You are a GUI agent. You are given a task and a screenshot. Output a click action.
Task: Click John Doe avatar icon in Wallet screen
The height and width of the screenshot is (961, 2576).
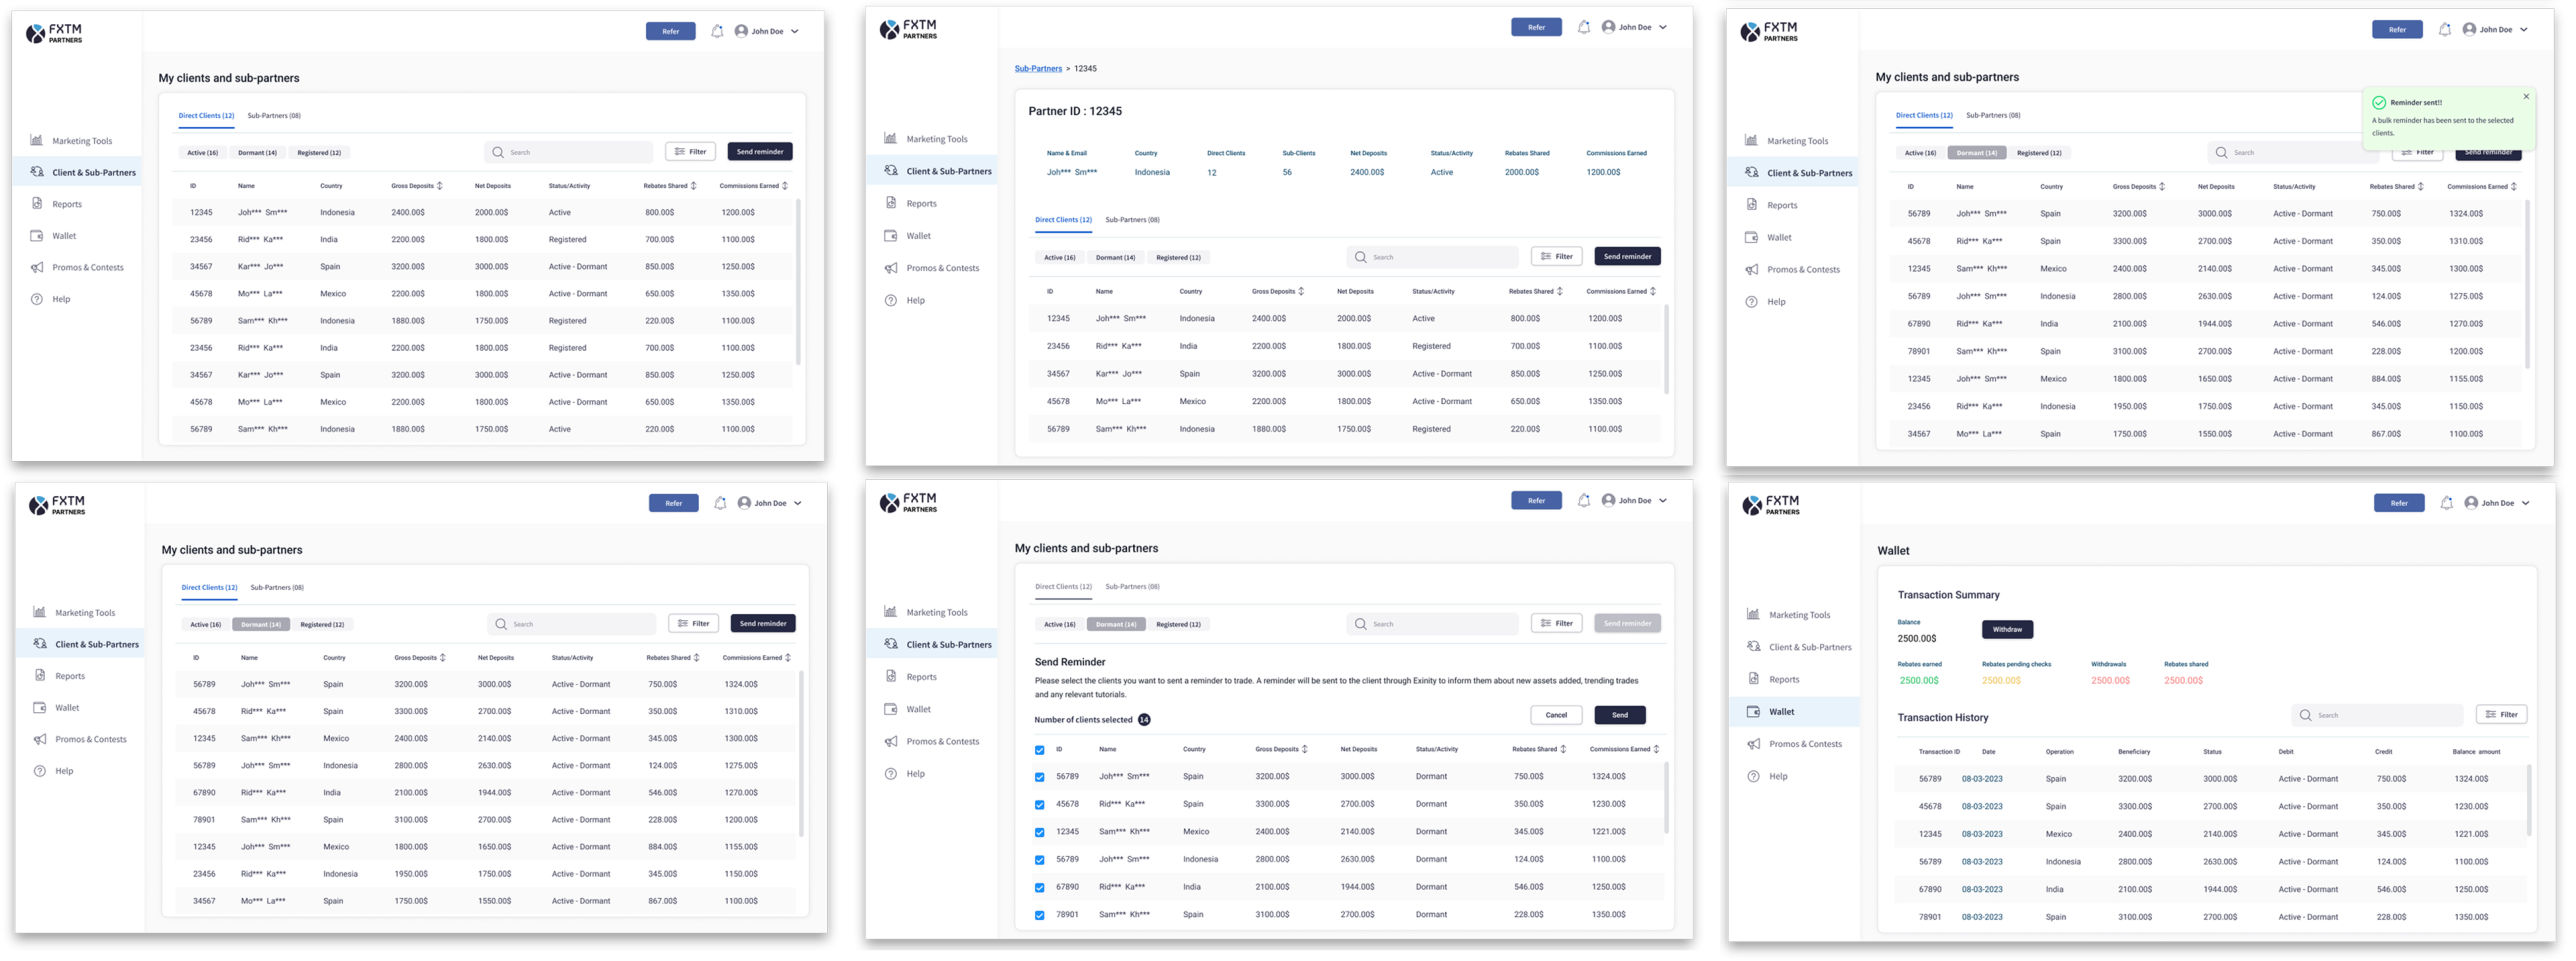click(2471, 503)
